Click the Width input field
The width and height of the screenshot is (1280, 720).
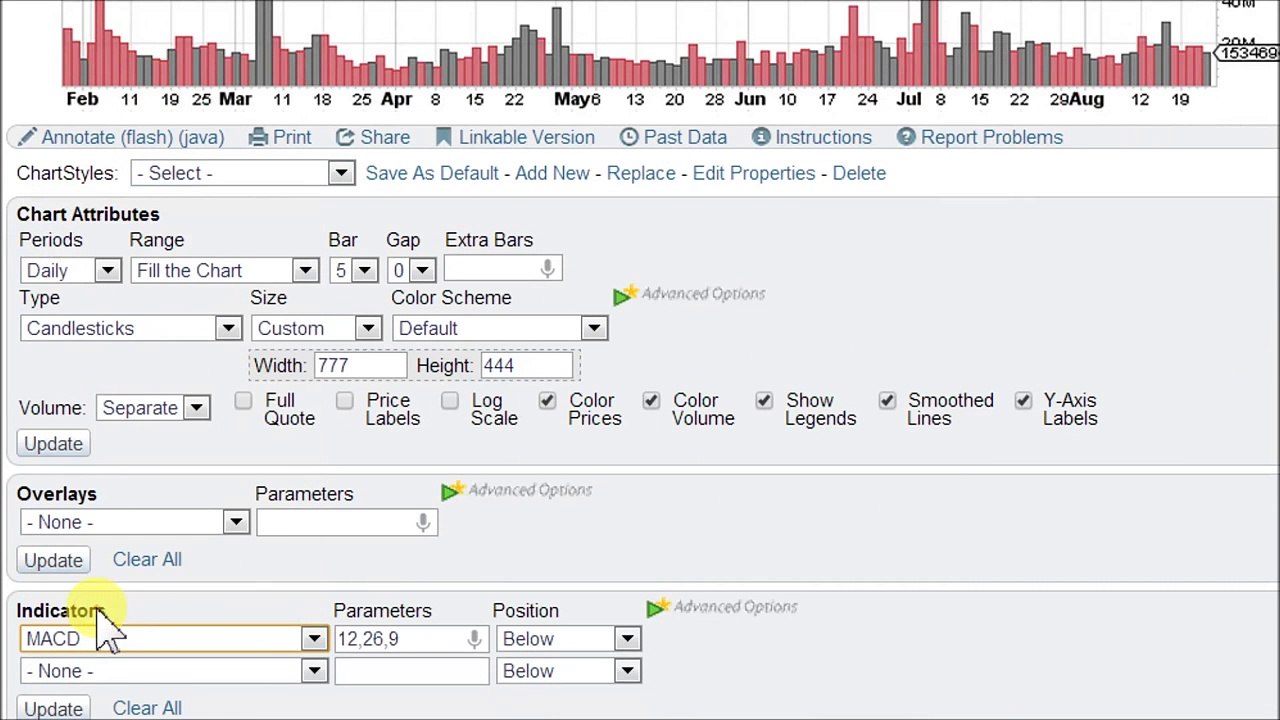360,366
